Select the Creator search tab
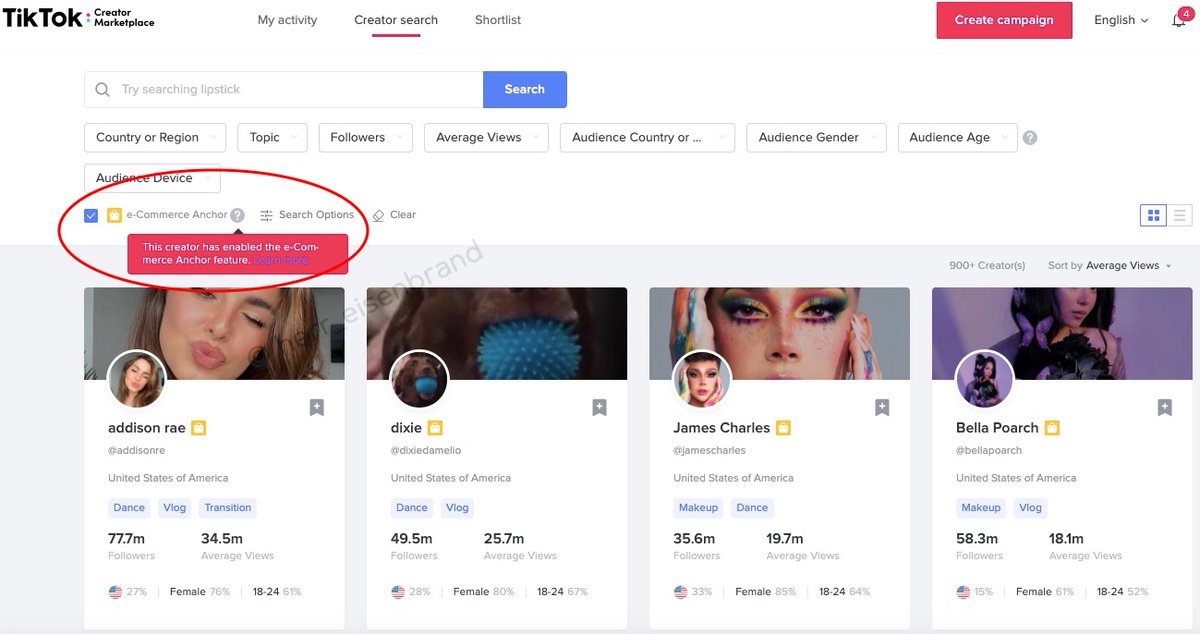Screen dimensions: 1200x634 click(x=396, y=20)
